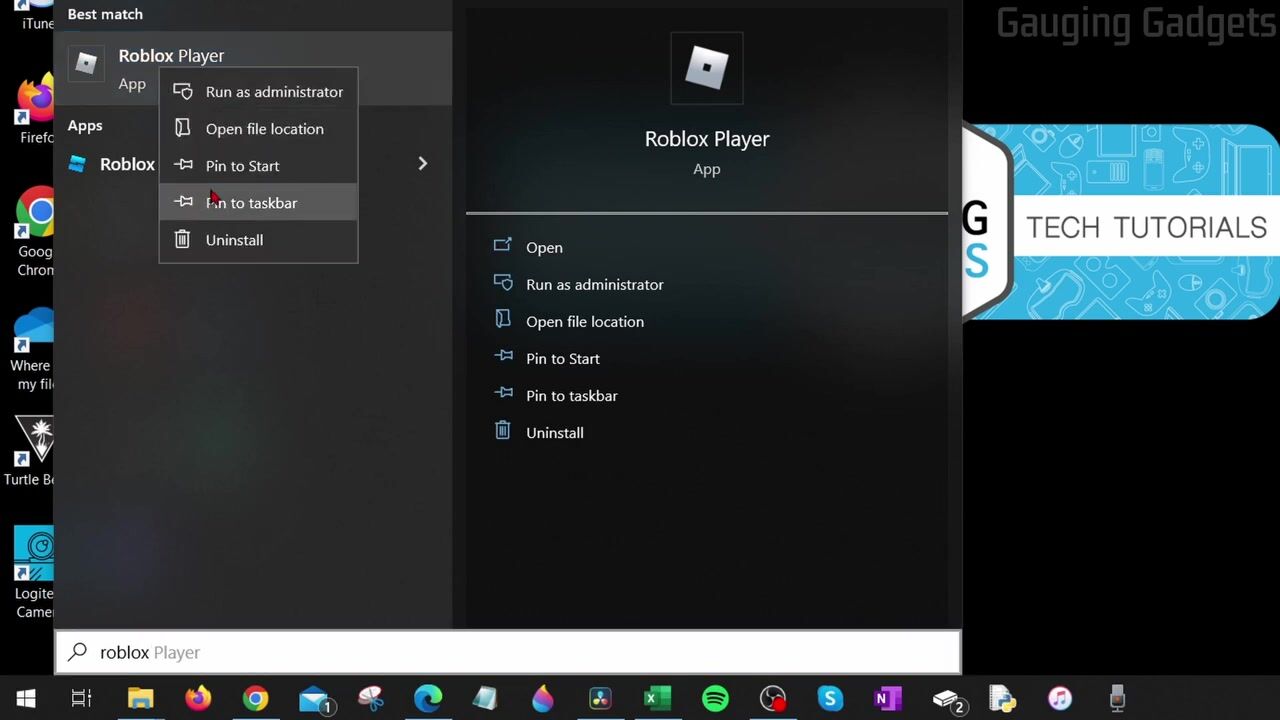Open File Explorer from the taskbar

point(140,698)
